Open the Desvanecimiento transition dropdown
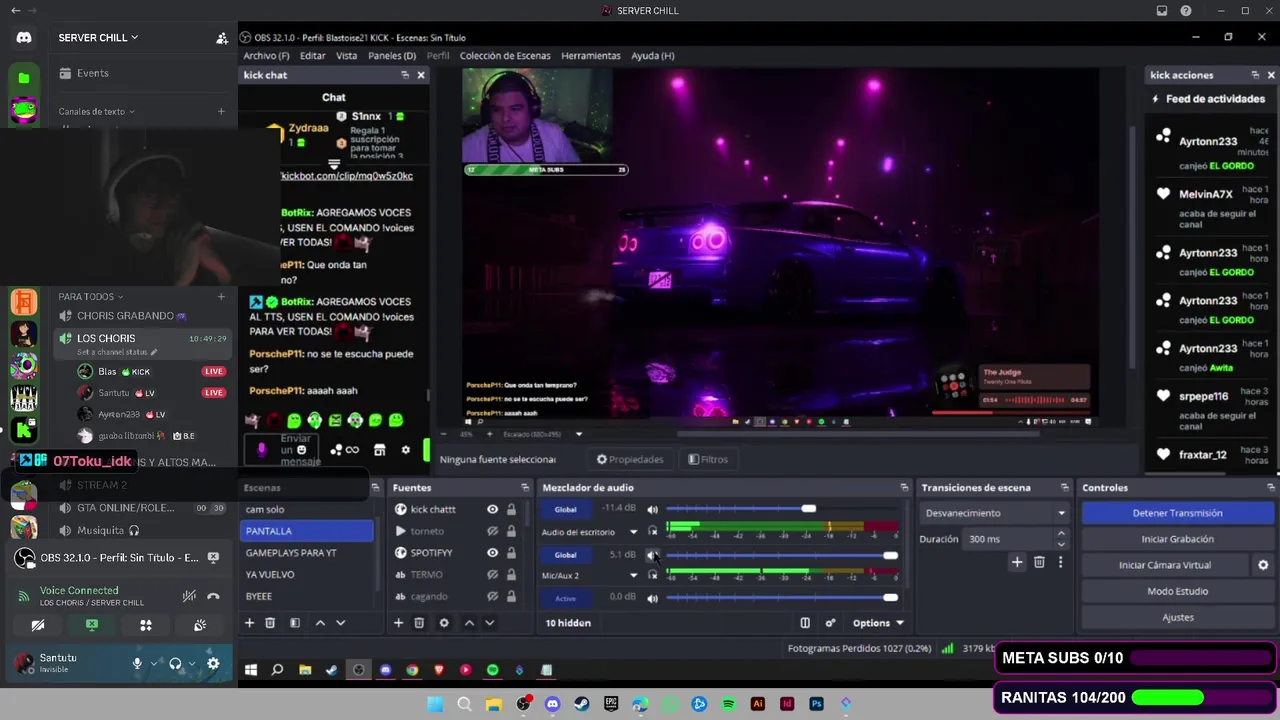 995,513
